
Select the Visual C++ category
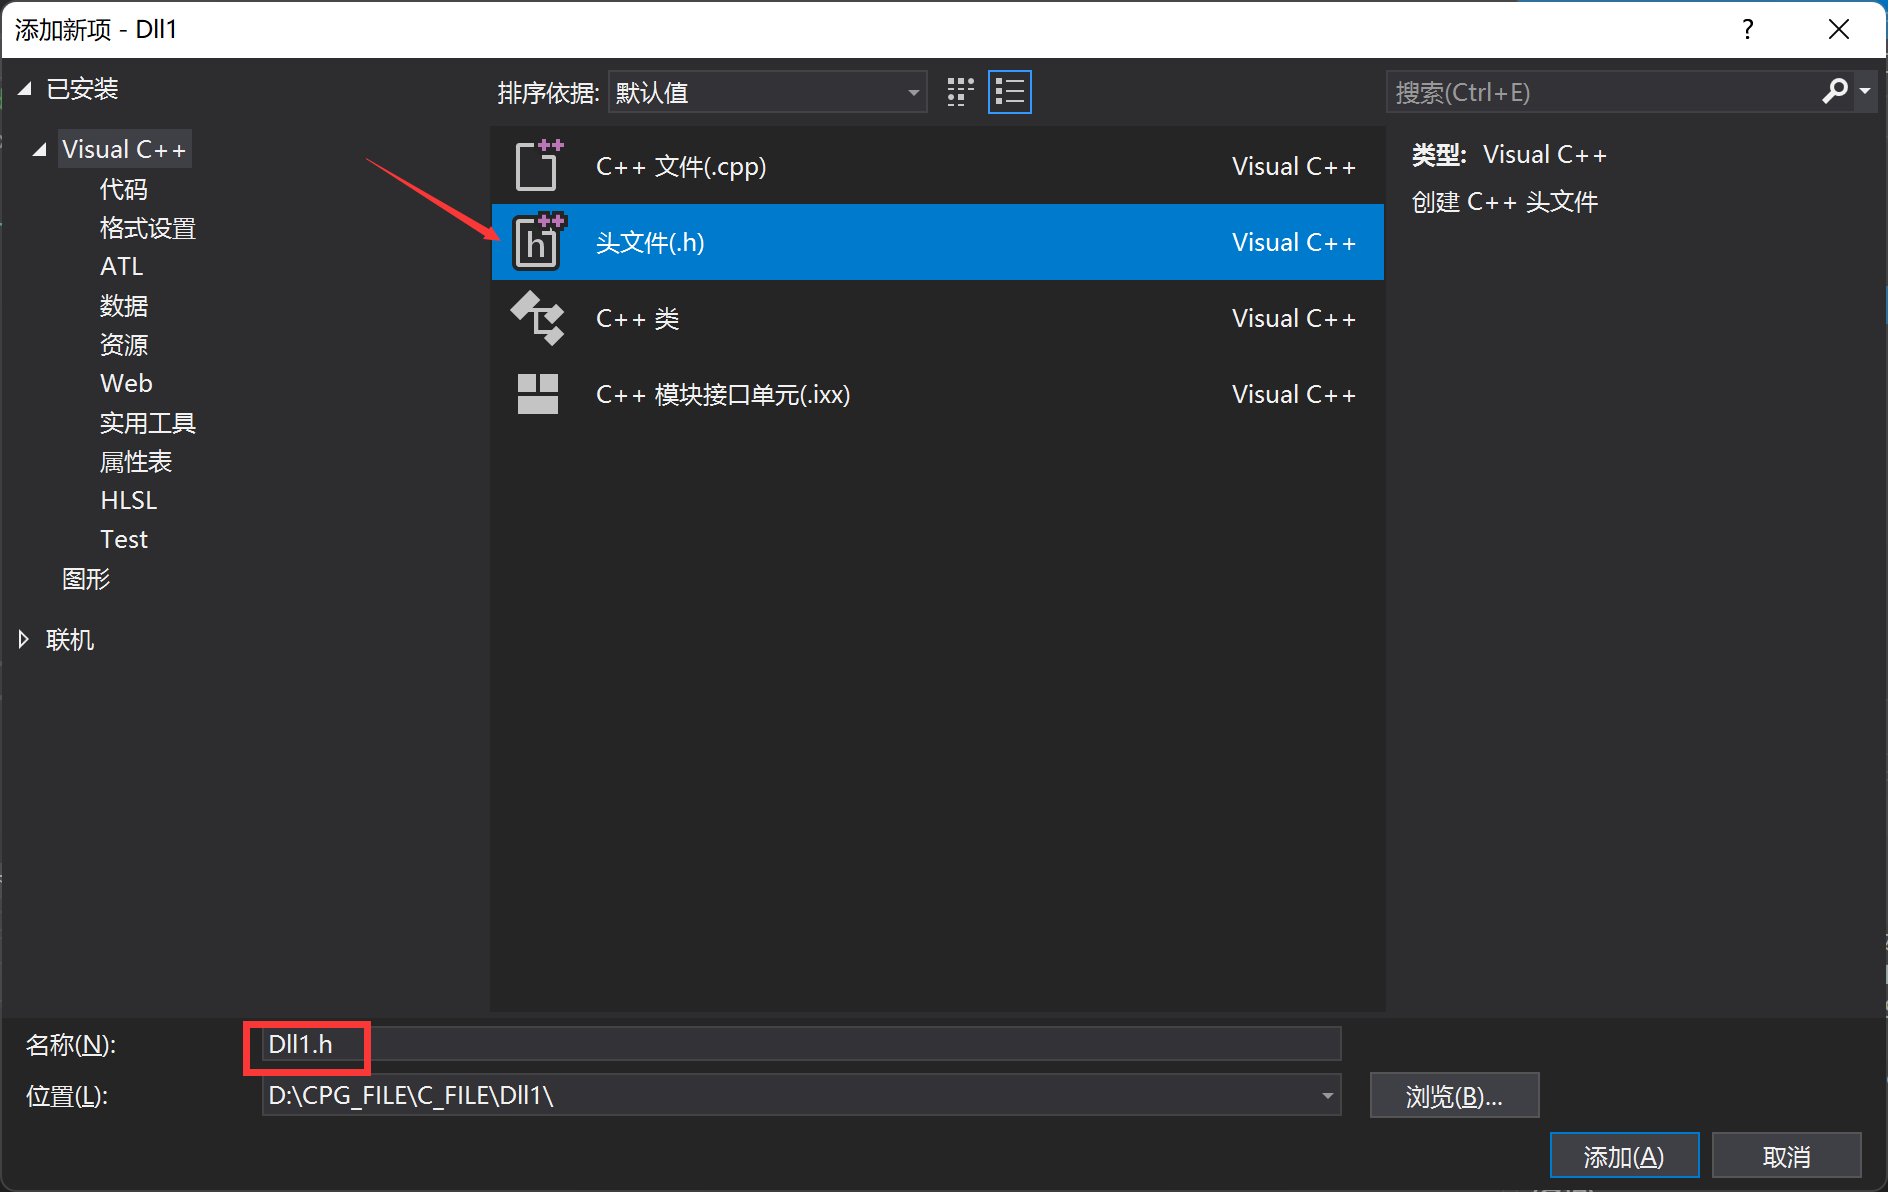click(x=124, y=149)
